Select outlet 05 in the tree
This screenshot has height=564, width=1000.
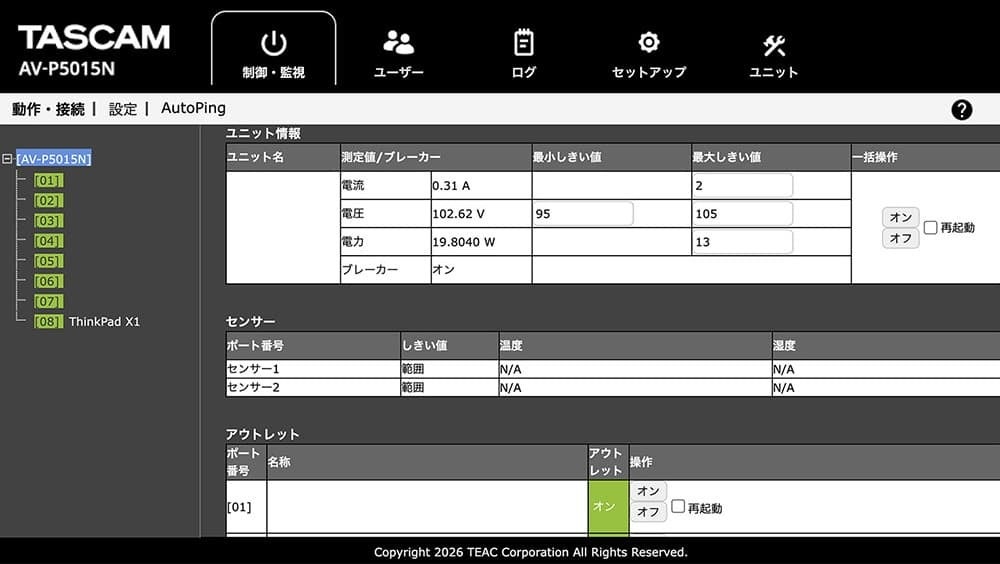48,261
